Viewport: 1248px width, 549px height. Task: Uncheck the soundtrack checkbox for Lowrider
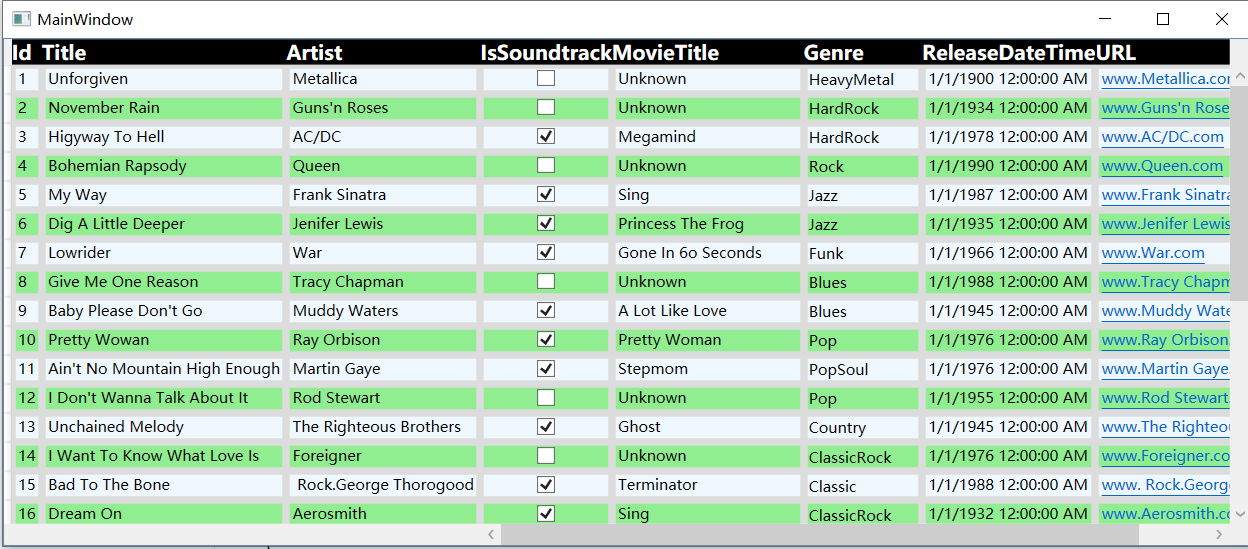click(x=546, y=252)
